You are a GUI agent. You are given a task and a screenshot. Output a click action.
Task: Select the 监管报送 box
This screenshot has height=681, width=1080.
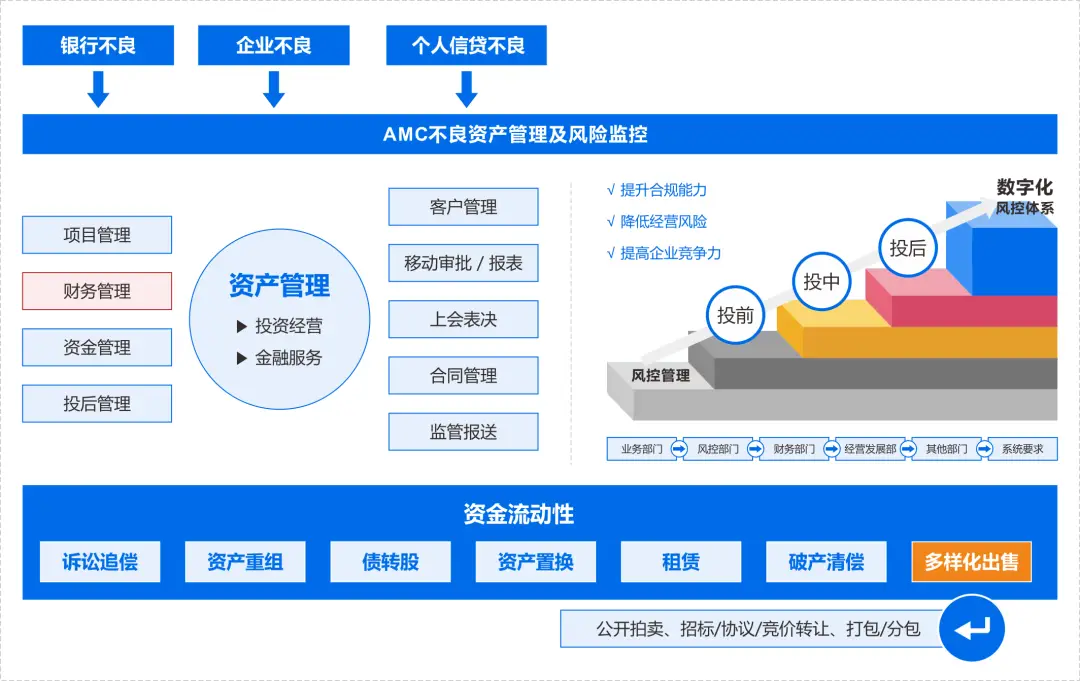(463, 432)
